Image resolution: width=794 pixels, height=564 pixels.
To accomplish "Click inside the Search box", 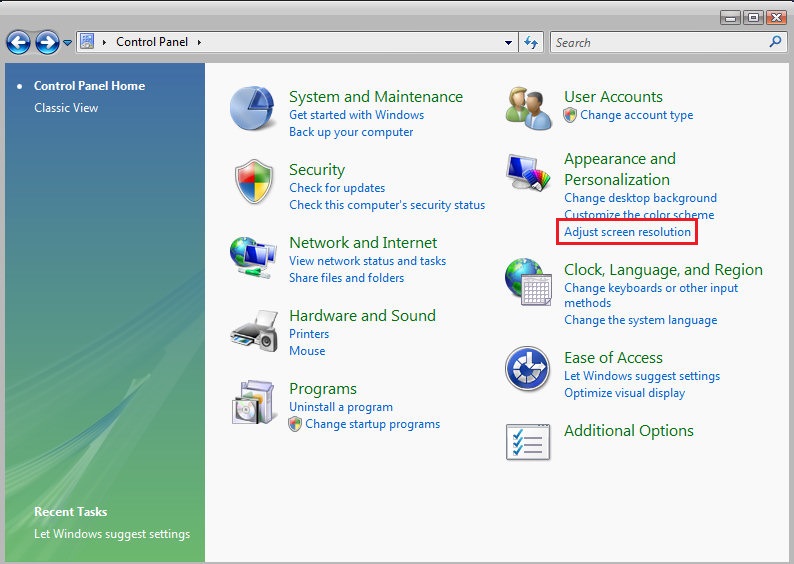I will point(660,43).
